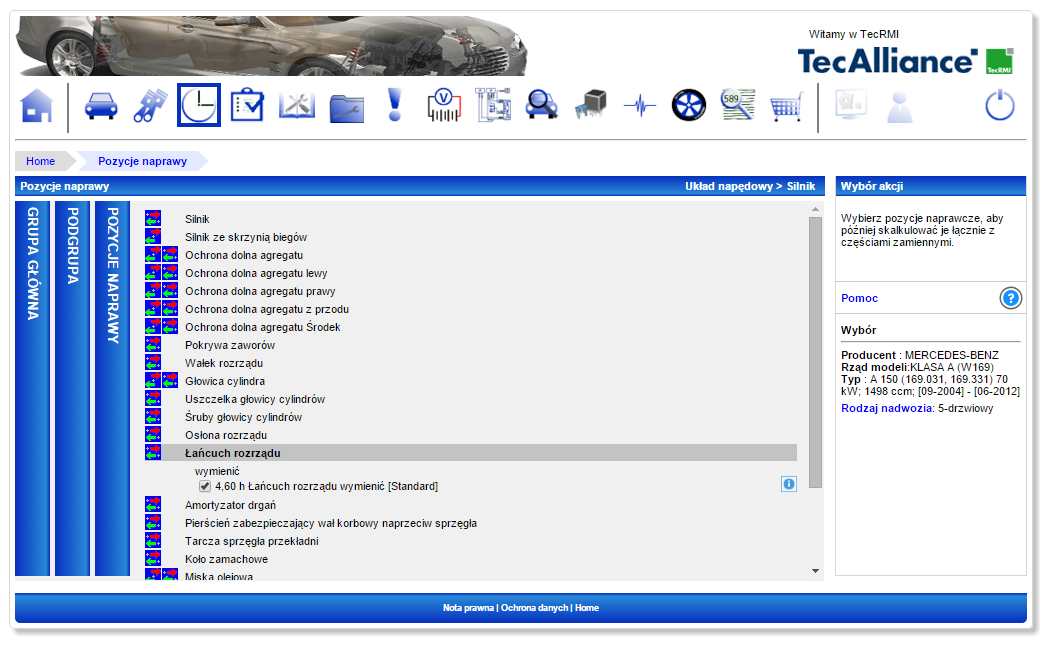Open the vehicle selection car icon
Screen dimensions: 1051x647
tap(101, 105)
